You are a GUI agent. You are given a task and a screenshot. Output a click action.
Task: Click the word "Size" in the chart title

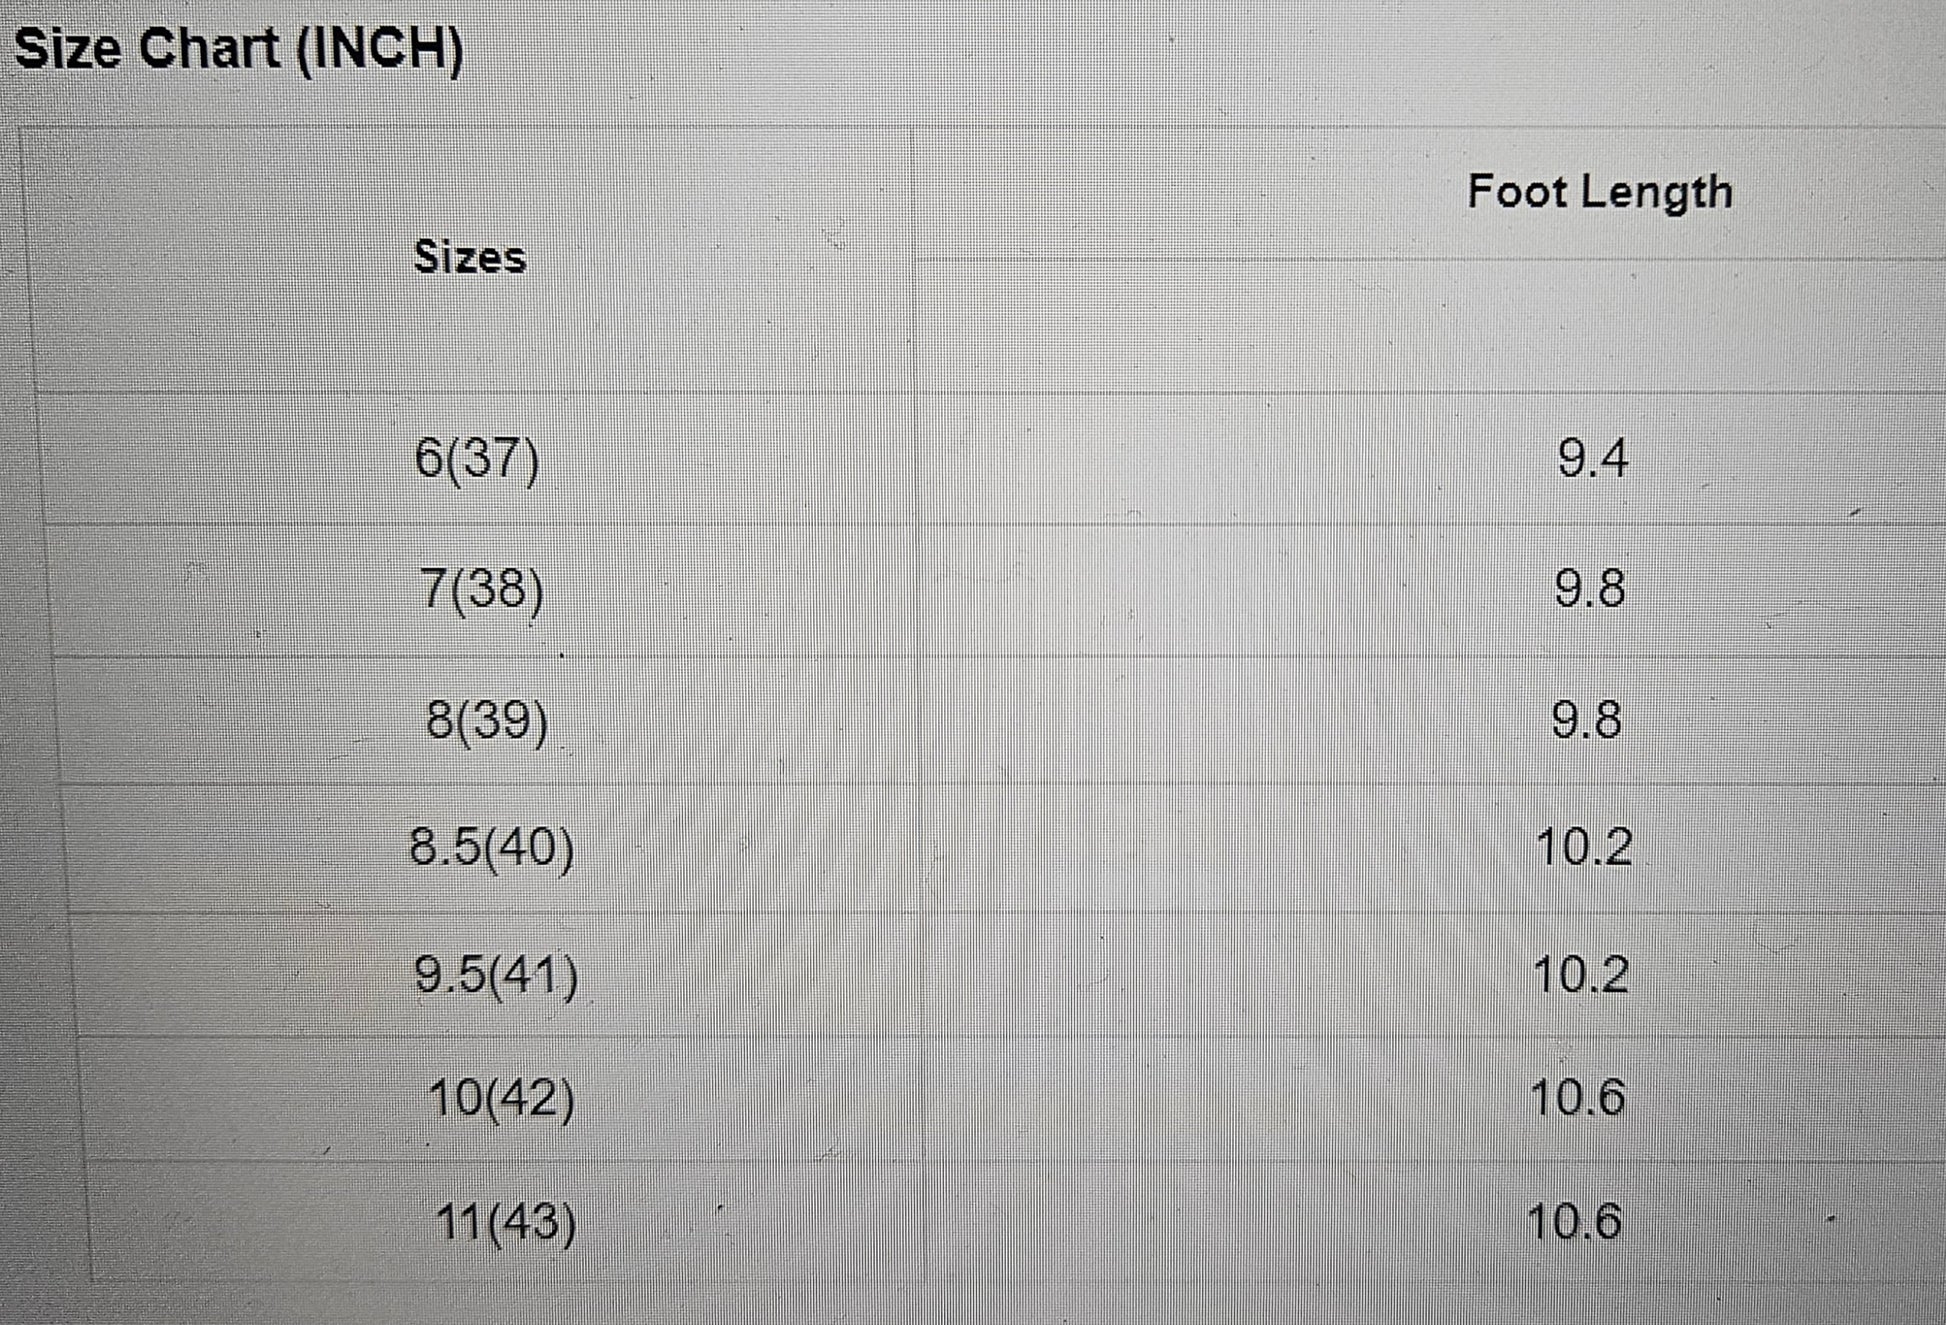[67, 48]
